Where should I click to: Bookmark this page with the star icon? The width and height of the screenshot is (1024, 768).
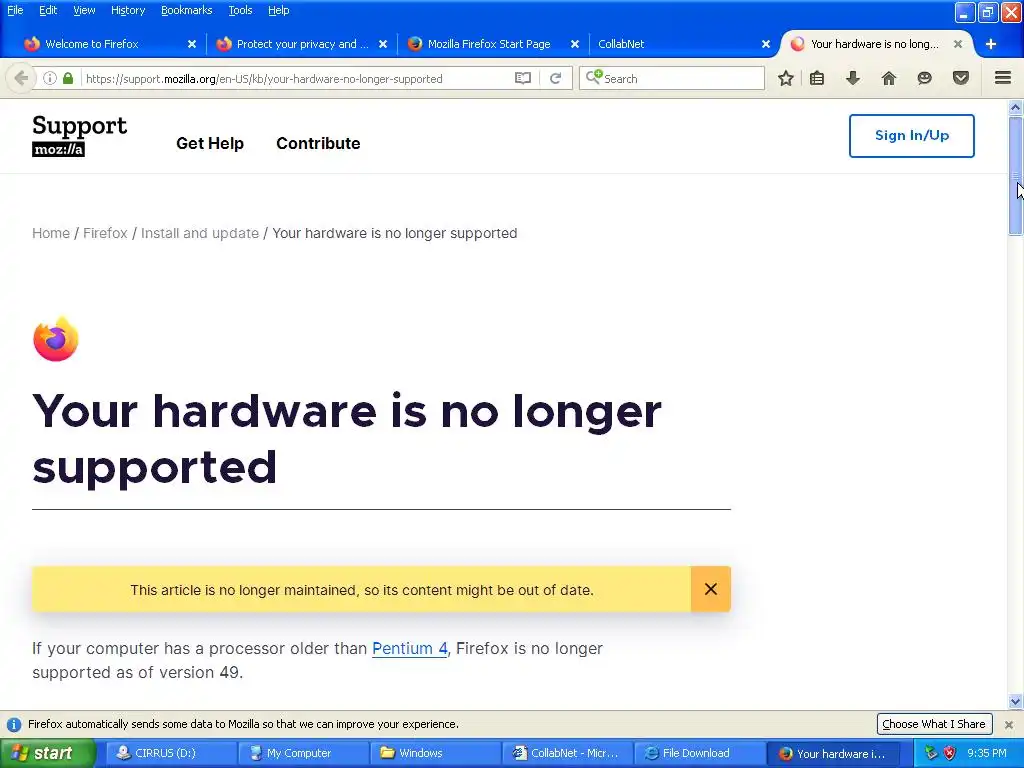pos(786,78)
